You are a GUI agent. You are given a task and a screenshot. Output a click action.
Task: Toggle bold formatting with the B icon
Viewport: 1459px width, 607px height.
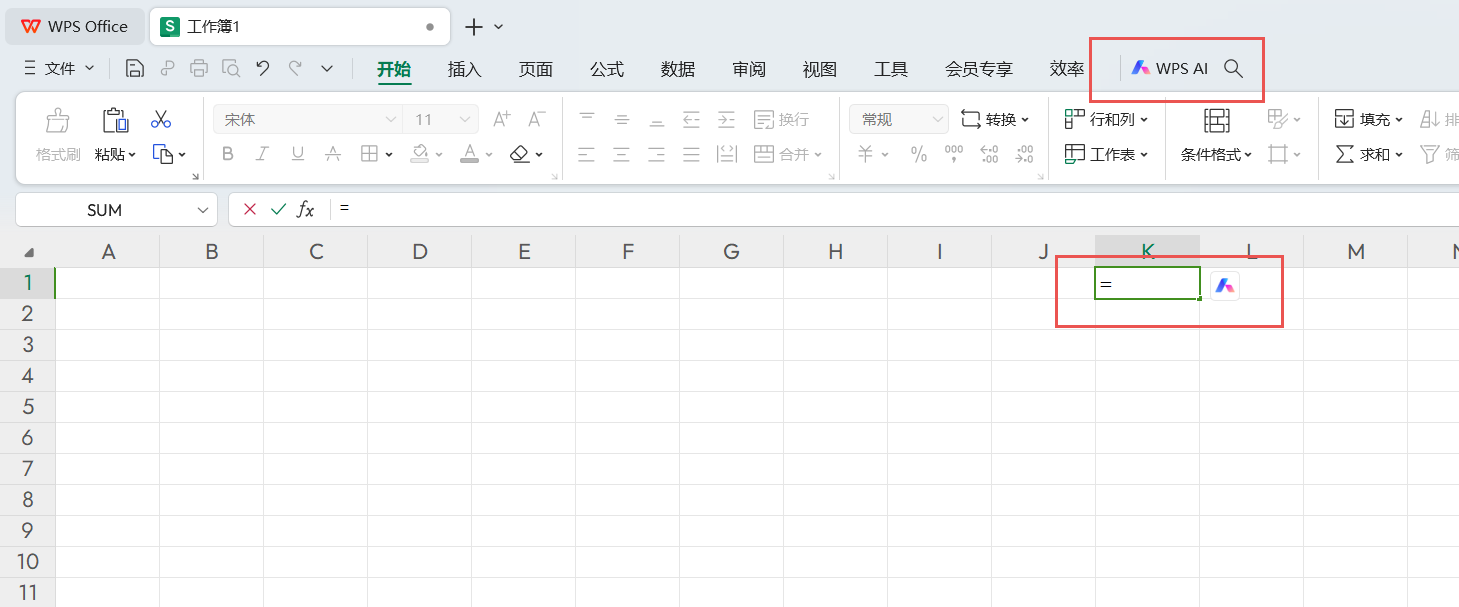pyautogui.click(x=227, y=153)
